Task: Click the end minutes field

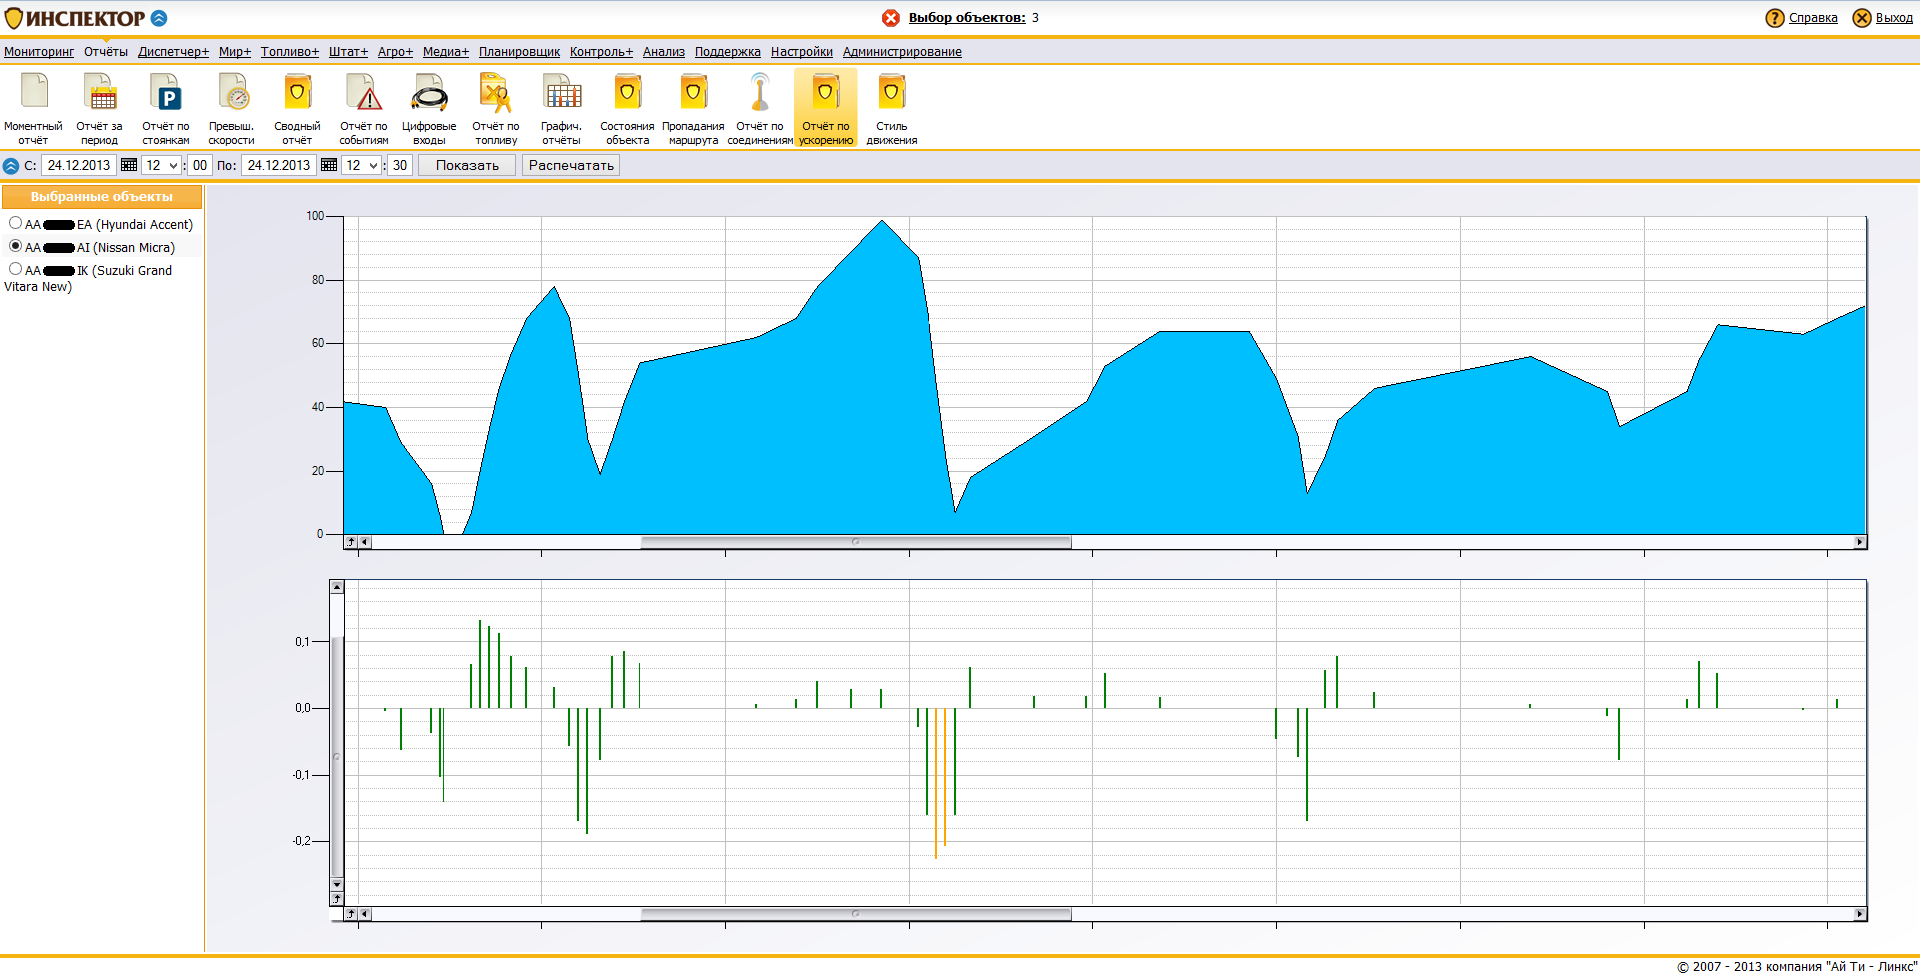Action: pyautogui.click(x=400, y=165)
